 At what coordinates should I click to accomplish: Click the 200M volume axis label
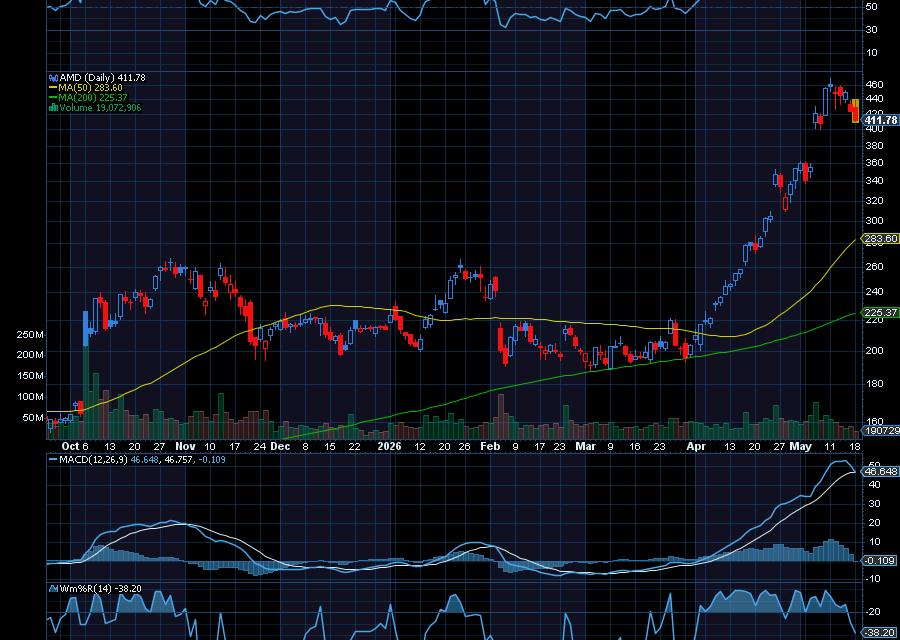(30, 355)
